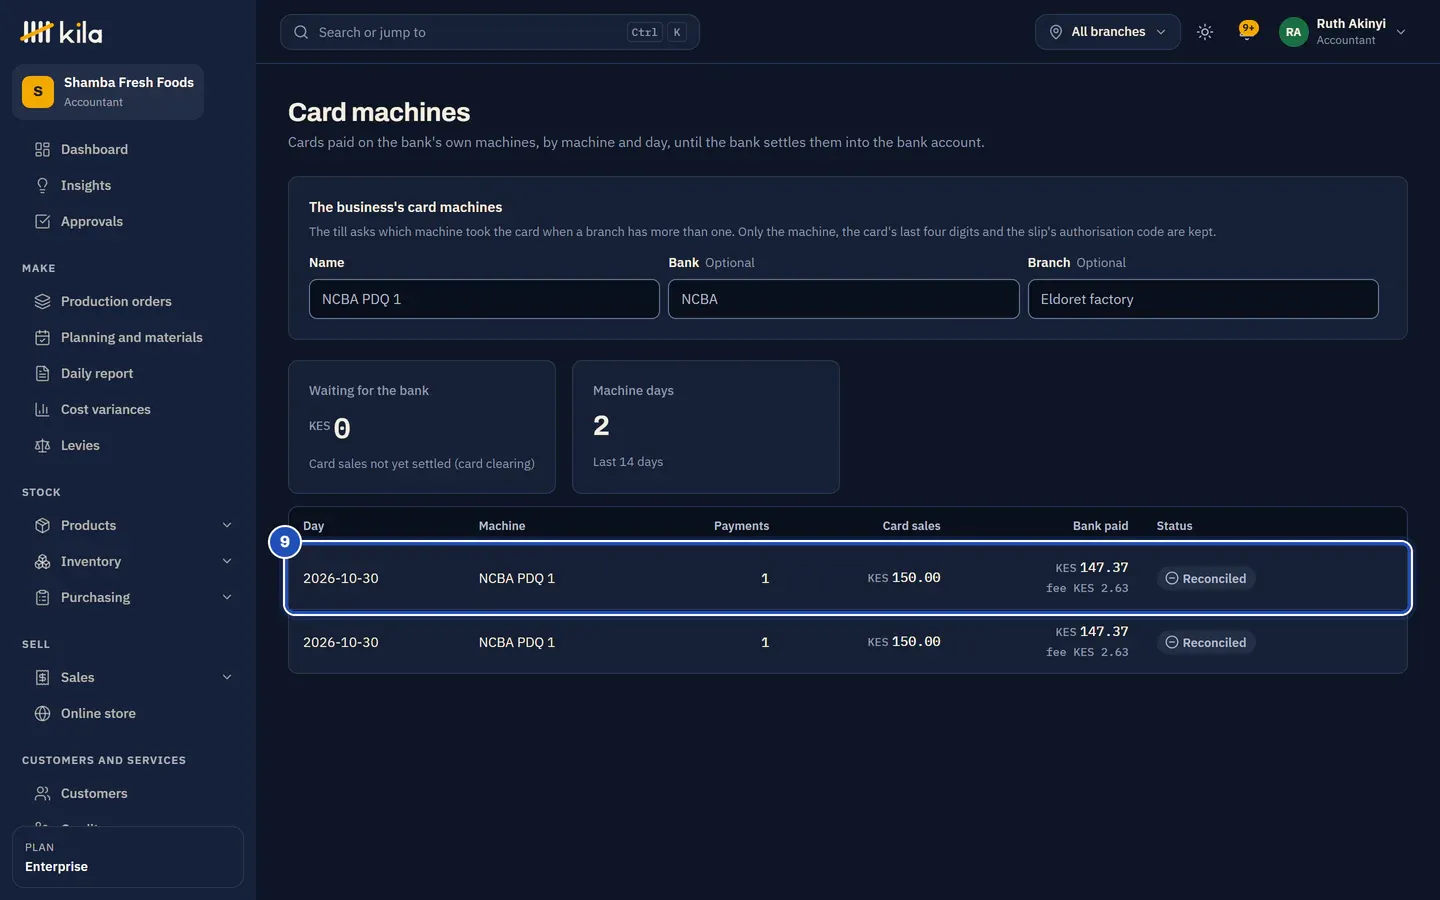Open Dashboard from the sidebar
1440x900 pixels.
click(x=128, y=149)
